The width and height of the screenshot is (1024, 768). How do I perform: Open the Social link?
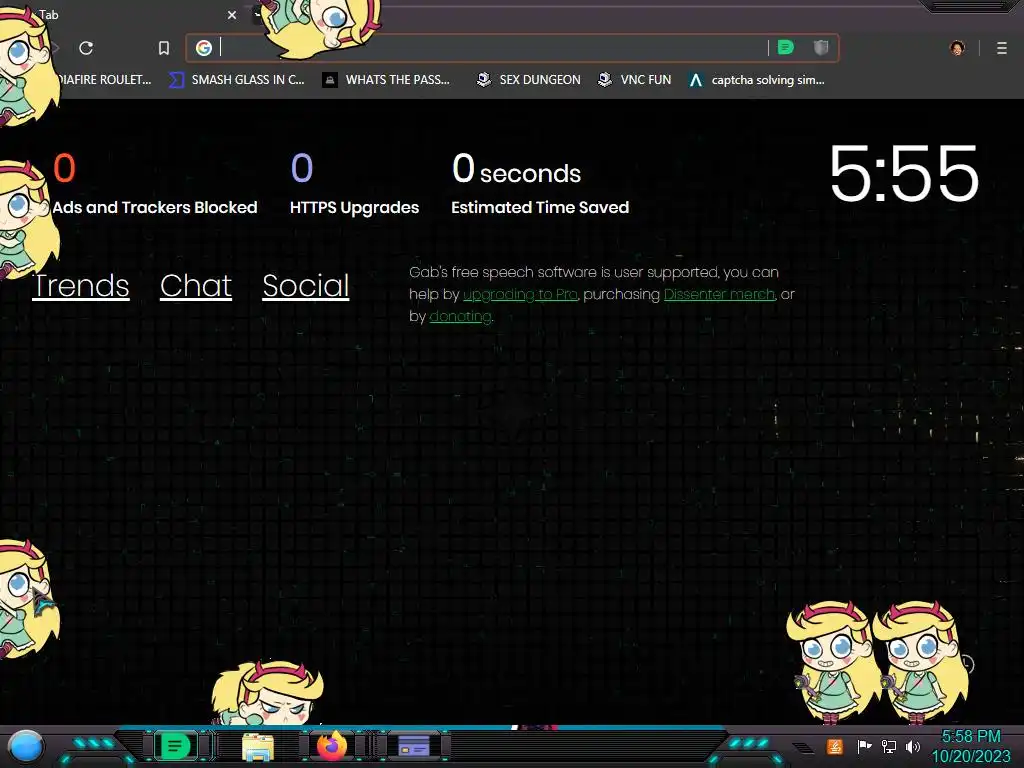(x=306, y=286)
